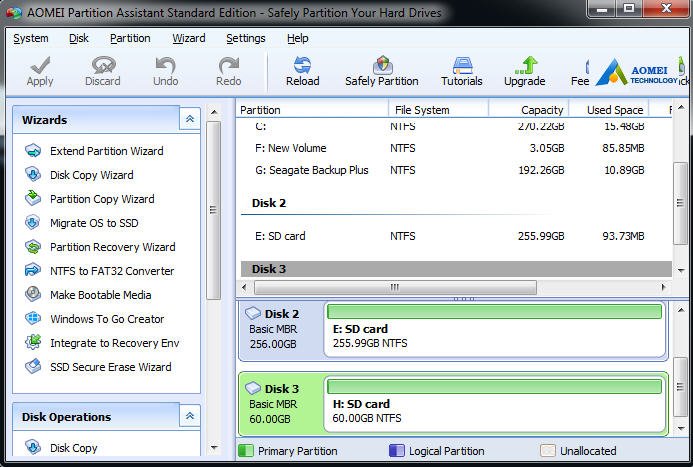
Task: Select E: SD card list row
Action: pos(455,236)
